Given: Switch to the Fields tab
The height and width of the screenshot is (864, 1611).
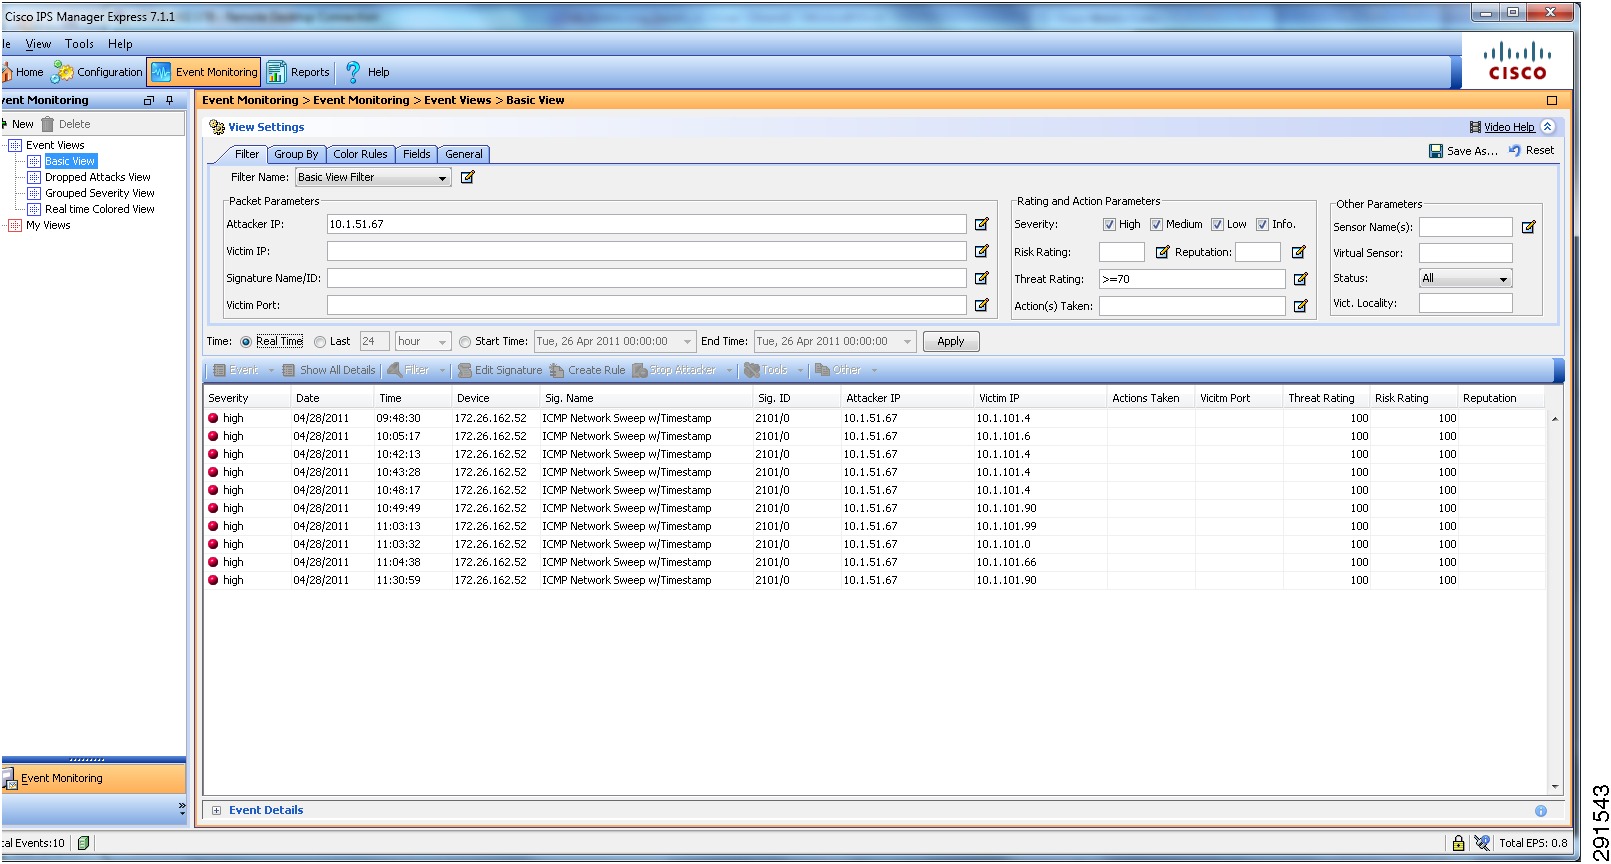Looking at the screenshot, I should [x=416, y=154].
